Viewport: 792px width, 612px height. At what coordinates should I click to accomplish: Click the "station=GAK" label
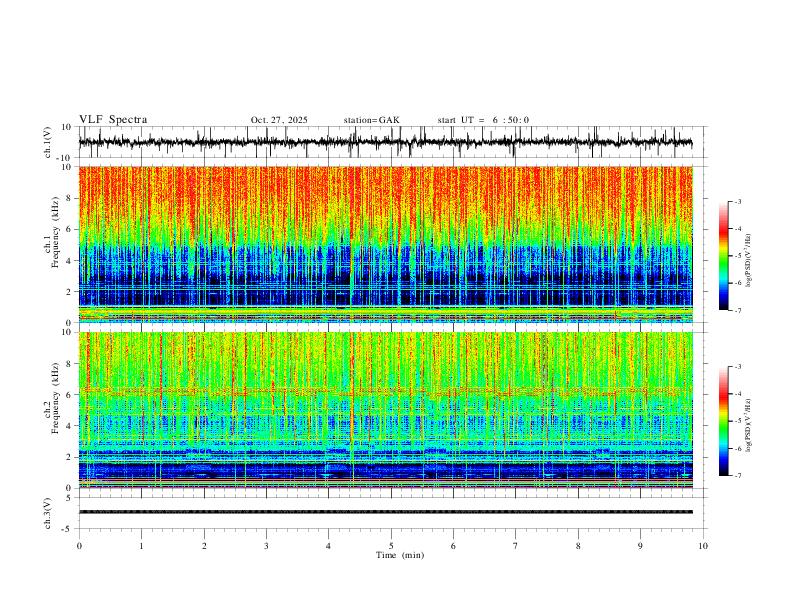click(x=371, y=120)
